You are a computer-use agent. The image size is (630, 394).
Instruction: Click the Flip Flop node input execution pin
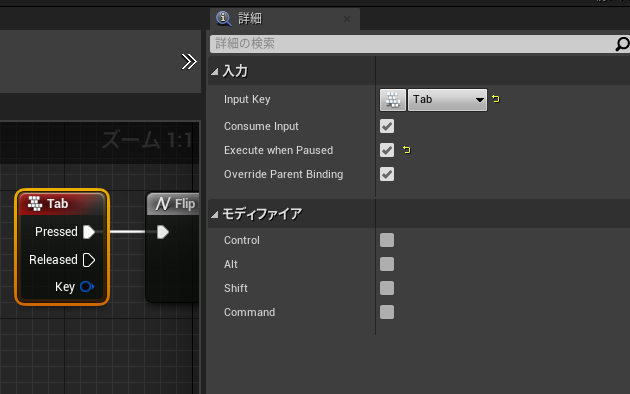click(163, 232)
